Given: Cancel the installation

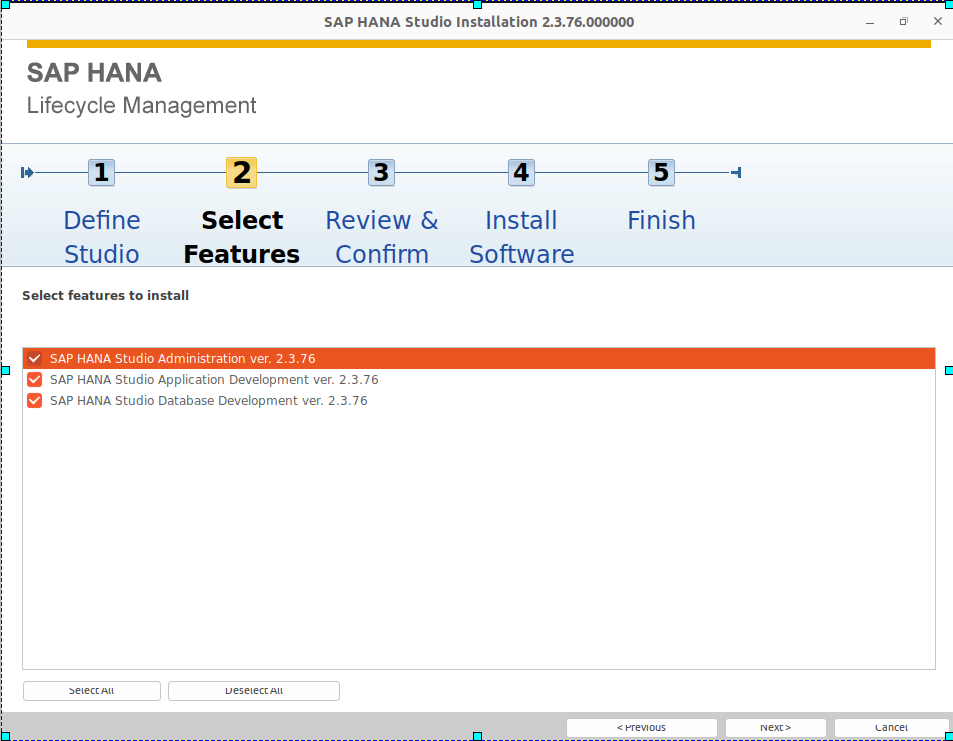Looking at the screenshot, I should pos(891,728).
